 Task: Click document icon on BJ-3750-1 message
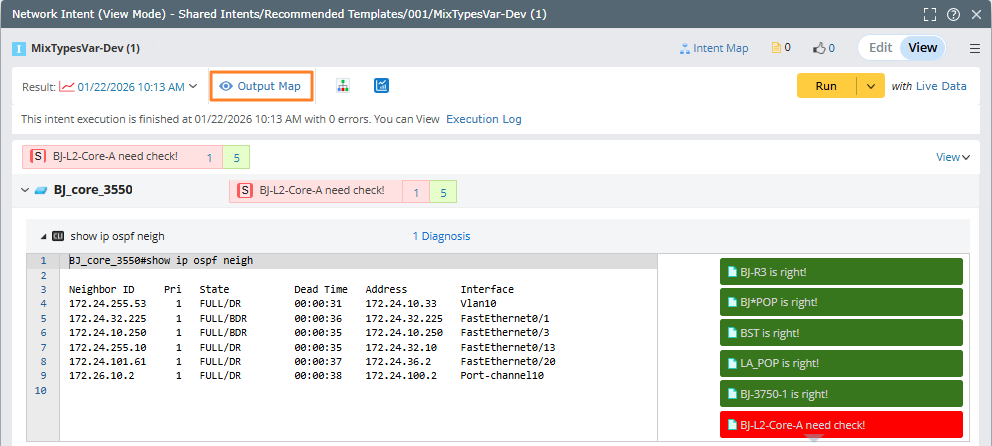coord(733,393)
